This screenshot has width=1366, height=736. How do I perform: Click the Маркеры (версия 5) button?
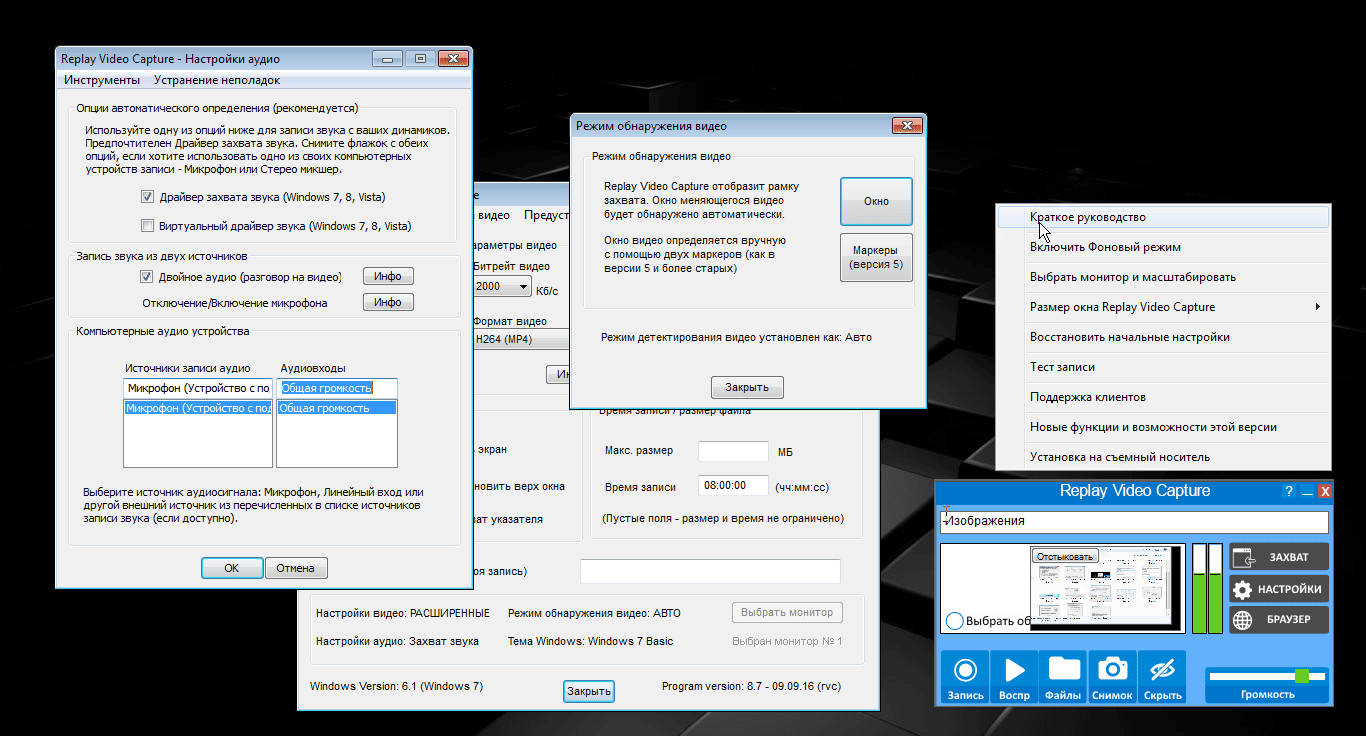(x=876, y=257)
